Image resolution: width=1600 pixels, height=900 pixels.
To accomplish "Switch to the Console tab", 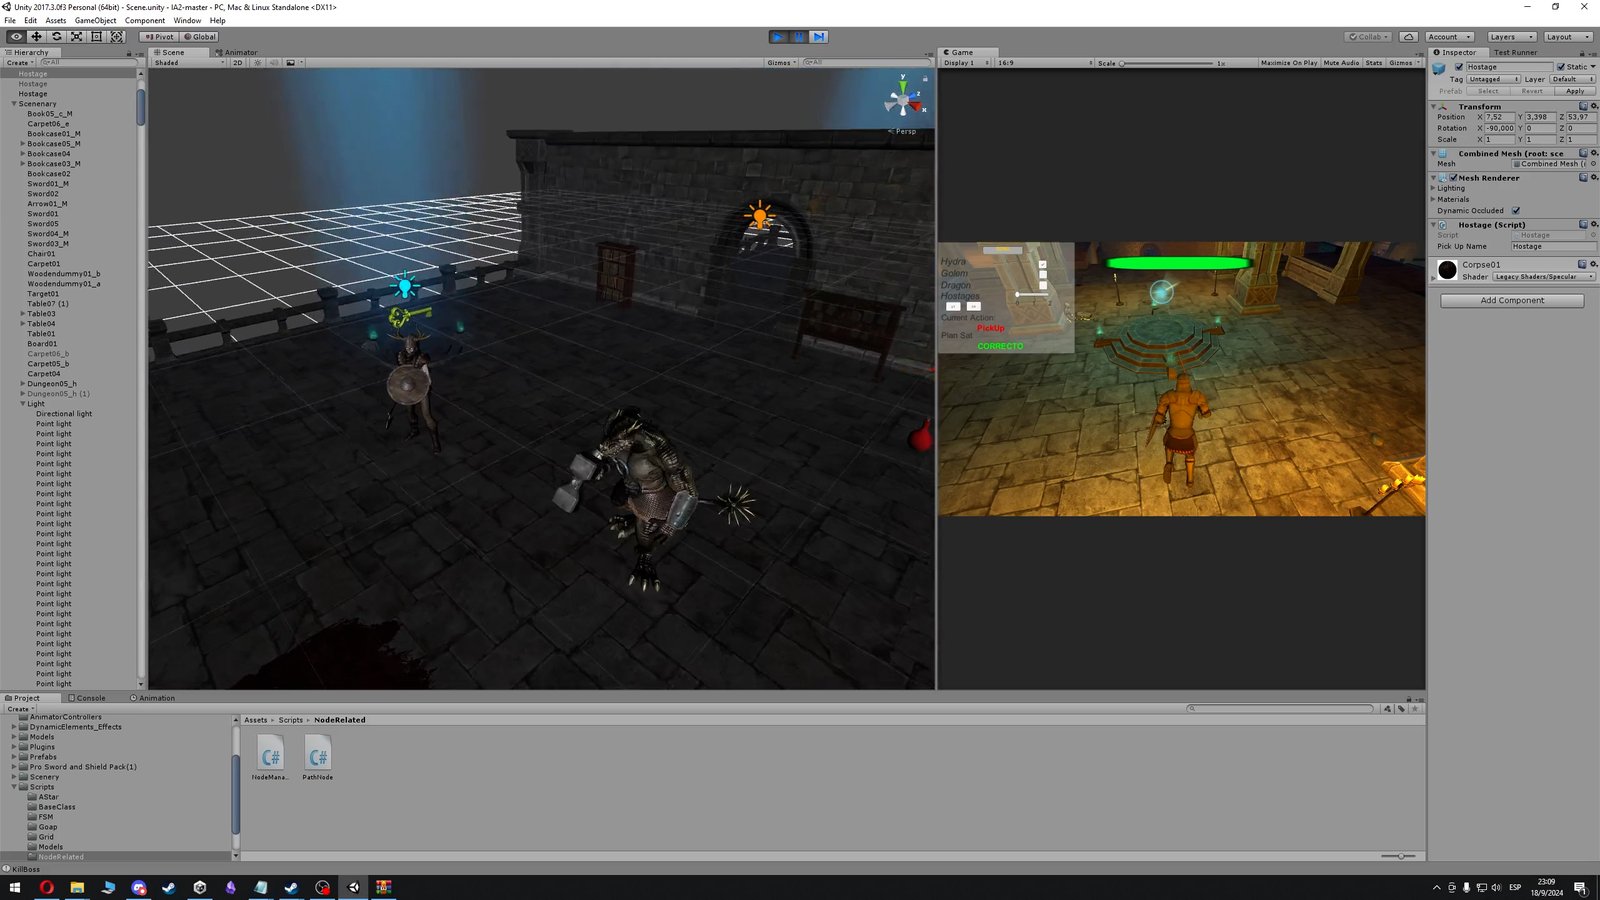I will click(87, 698).
